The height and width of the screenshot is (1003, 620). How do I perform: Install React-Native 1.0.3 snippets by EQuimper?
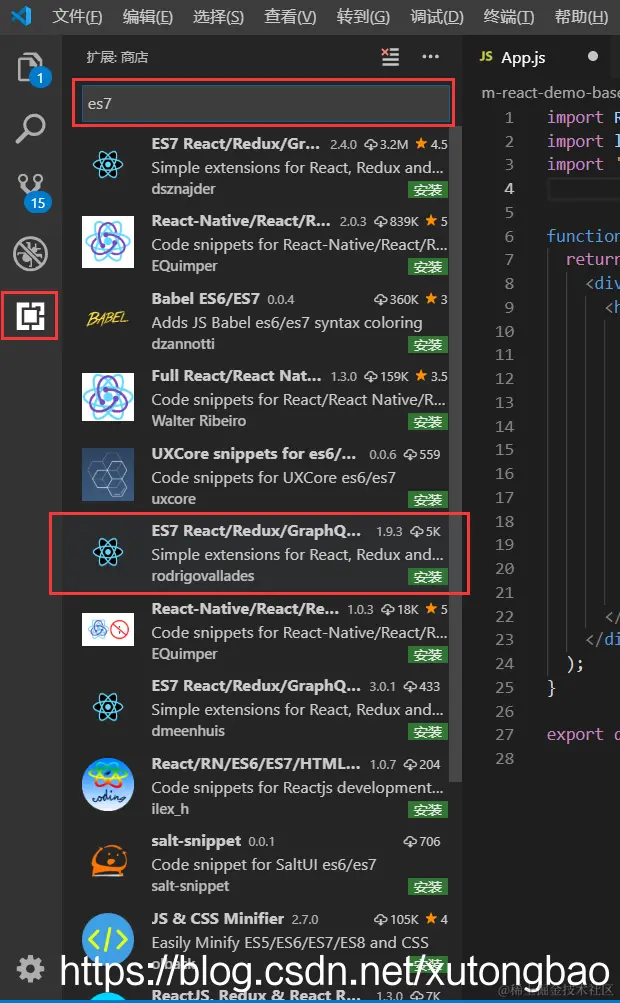(x=428, y=655)
